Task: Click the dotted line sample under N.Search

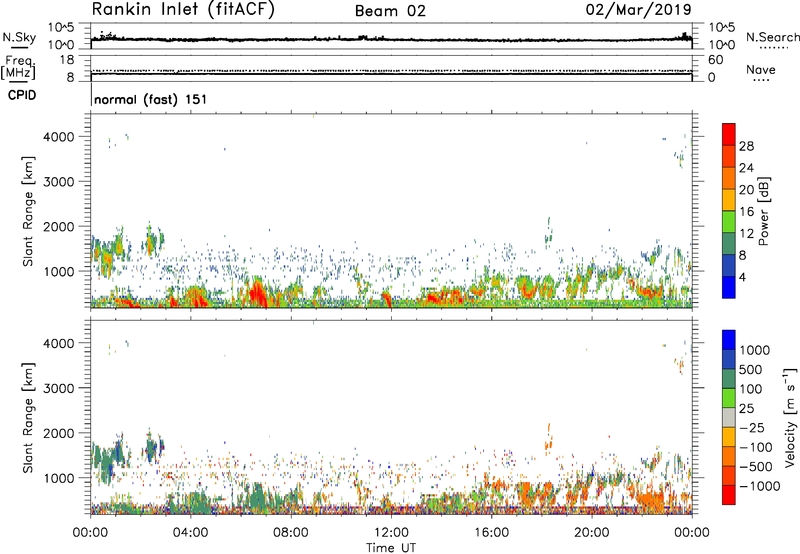Action: [773, 47]
